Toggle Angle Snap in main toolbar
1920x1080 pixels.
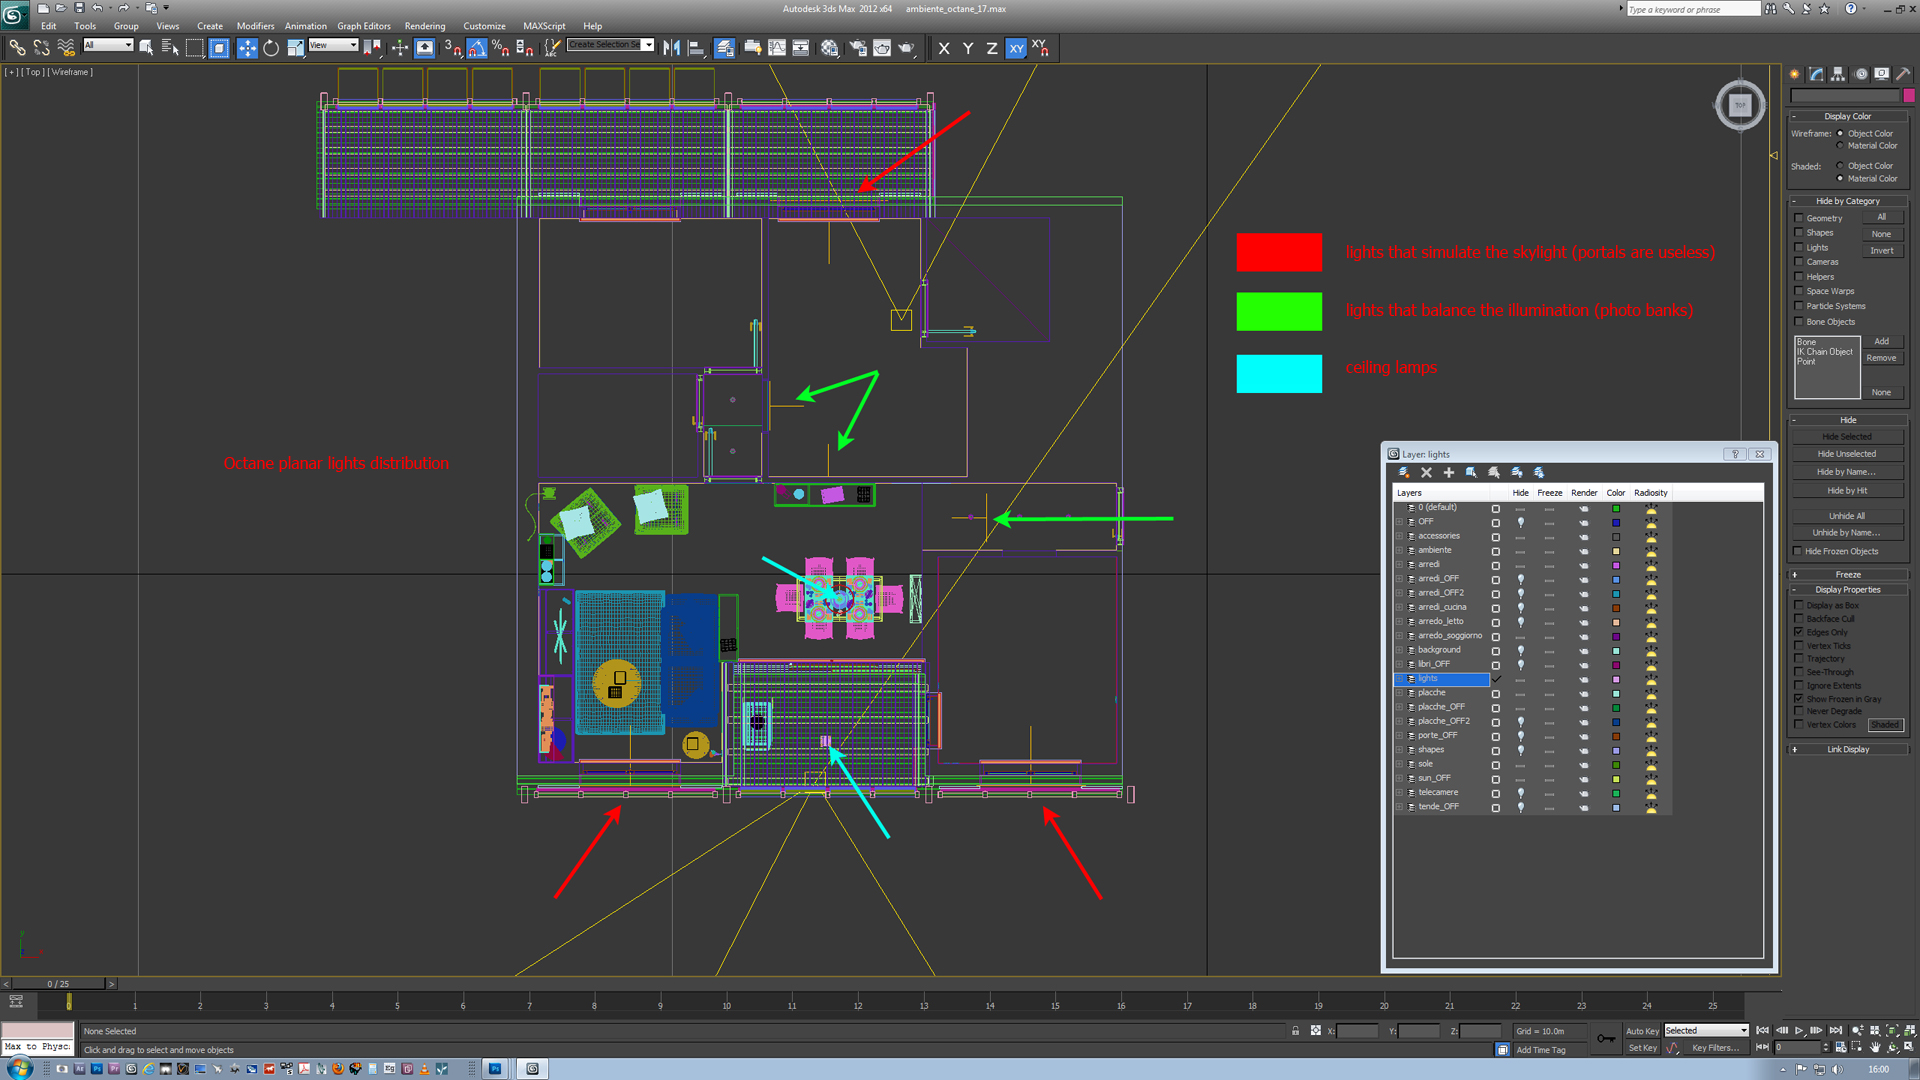click(x=477, y=48)
